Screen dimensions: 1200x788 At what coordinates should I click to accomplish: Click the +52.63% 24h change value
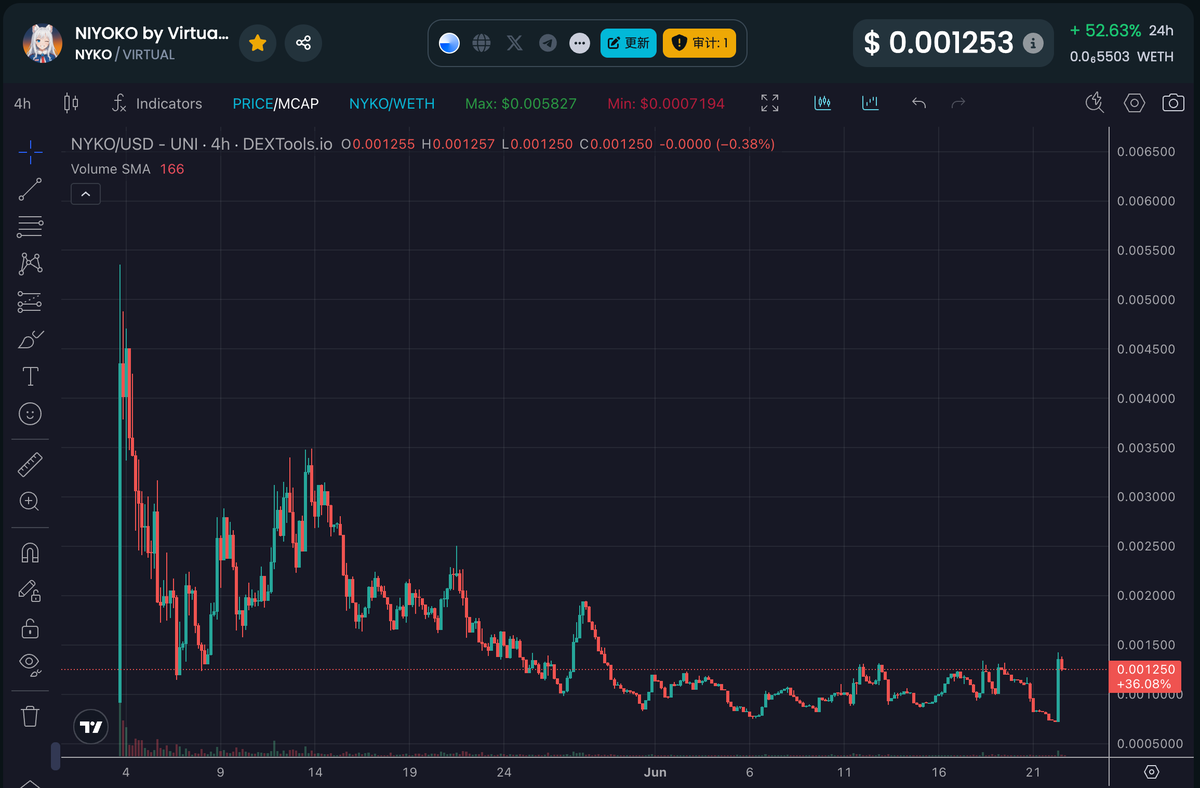pyautogui.click(x=1104, y=30)
